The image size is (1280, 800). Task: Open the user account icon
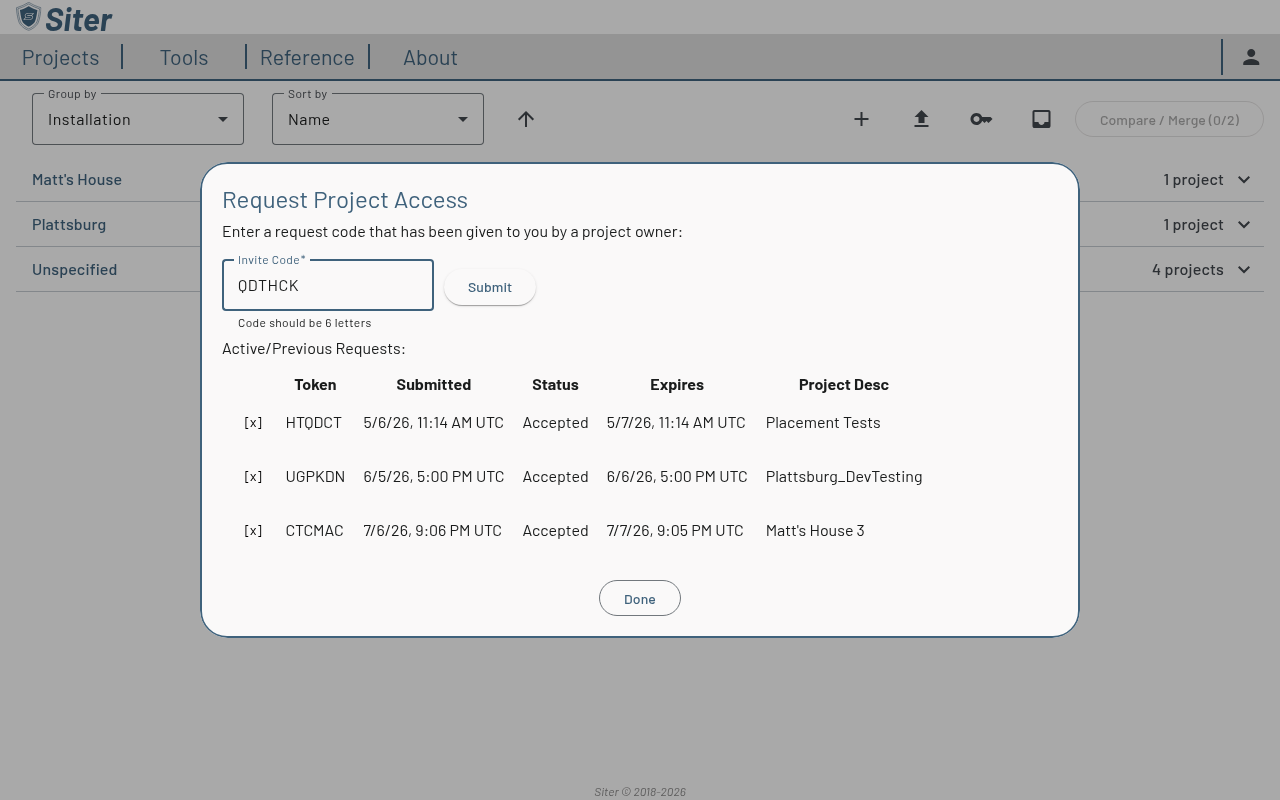(x=1251, y=57)
